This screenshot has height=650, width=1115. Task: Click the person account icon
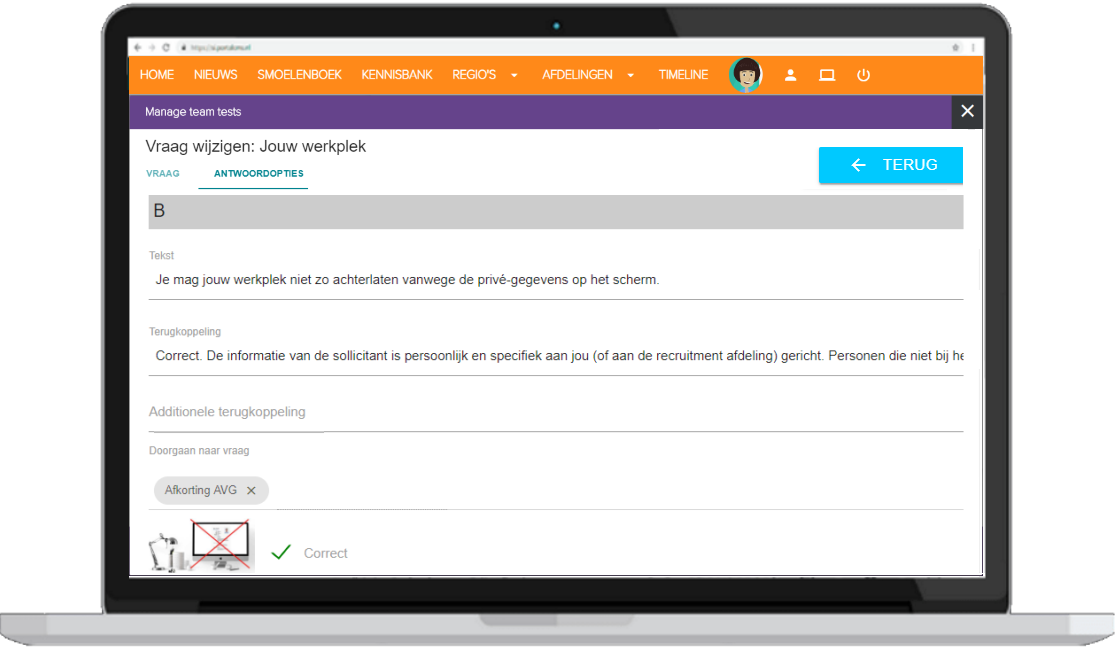(x=790, y=75)
